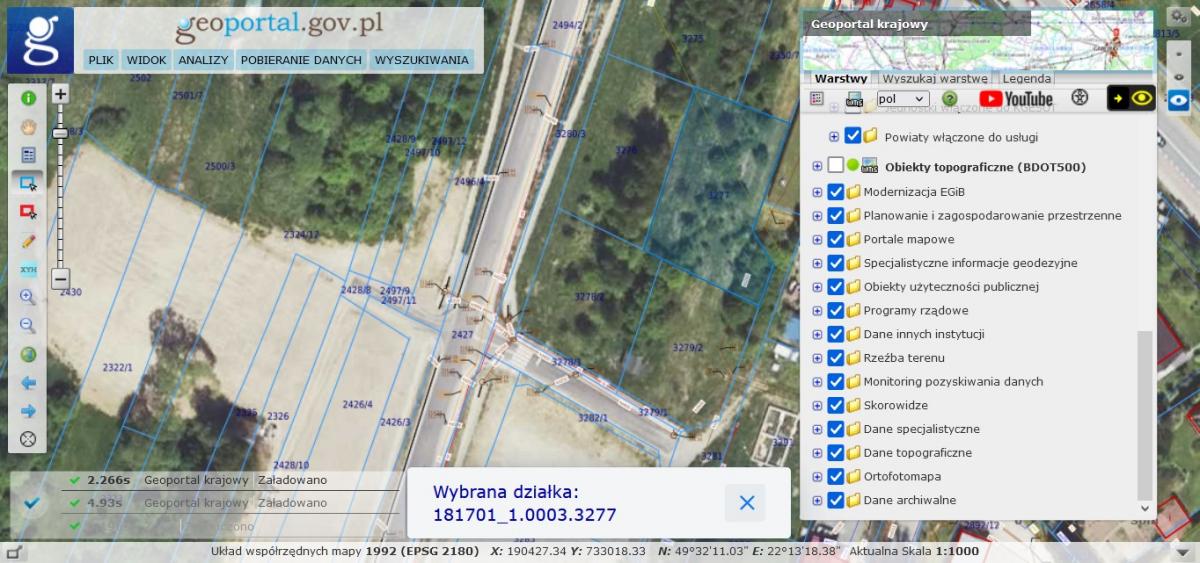Click the BDOT500 WMS layer icon
This screenshot has height=563, width=1200.
pos(869,166)
